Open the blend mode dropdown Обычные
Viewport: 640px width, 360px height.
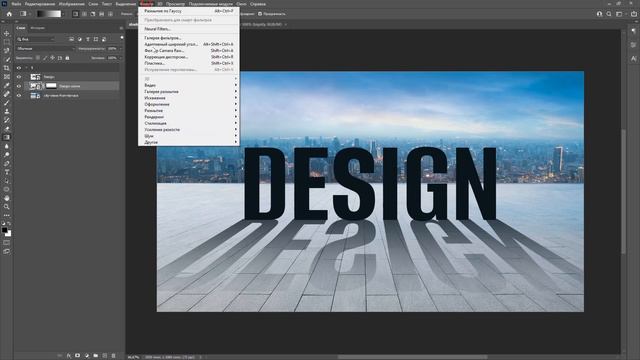click(x=45, y=48)
